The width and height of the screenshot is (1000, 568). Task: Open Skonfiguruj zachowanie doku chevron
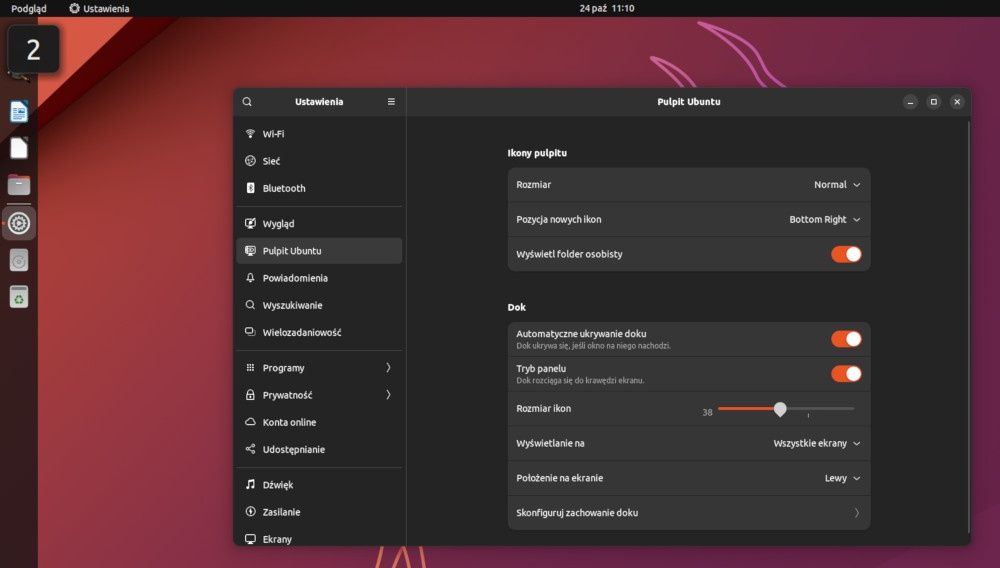pyautogui.click(x=857, y=513)
